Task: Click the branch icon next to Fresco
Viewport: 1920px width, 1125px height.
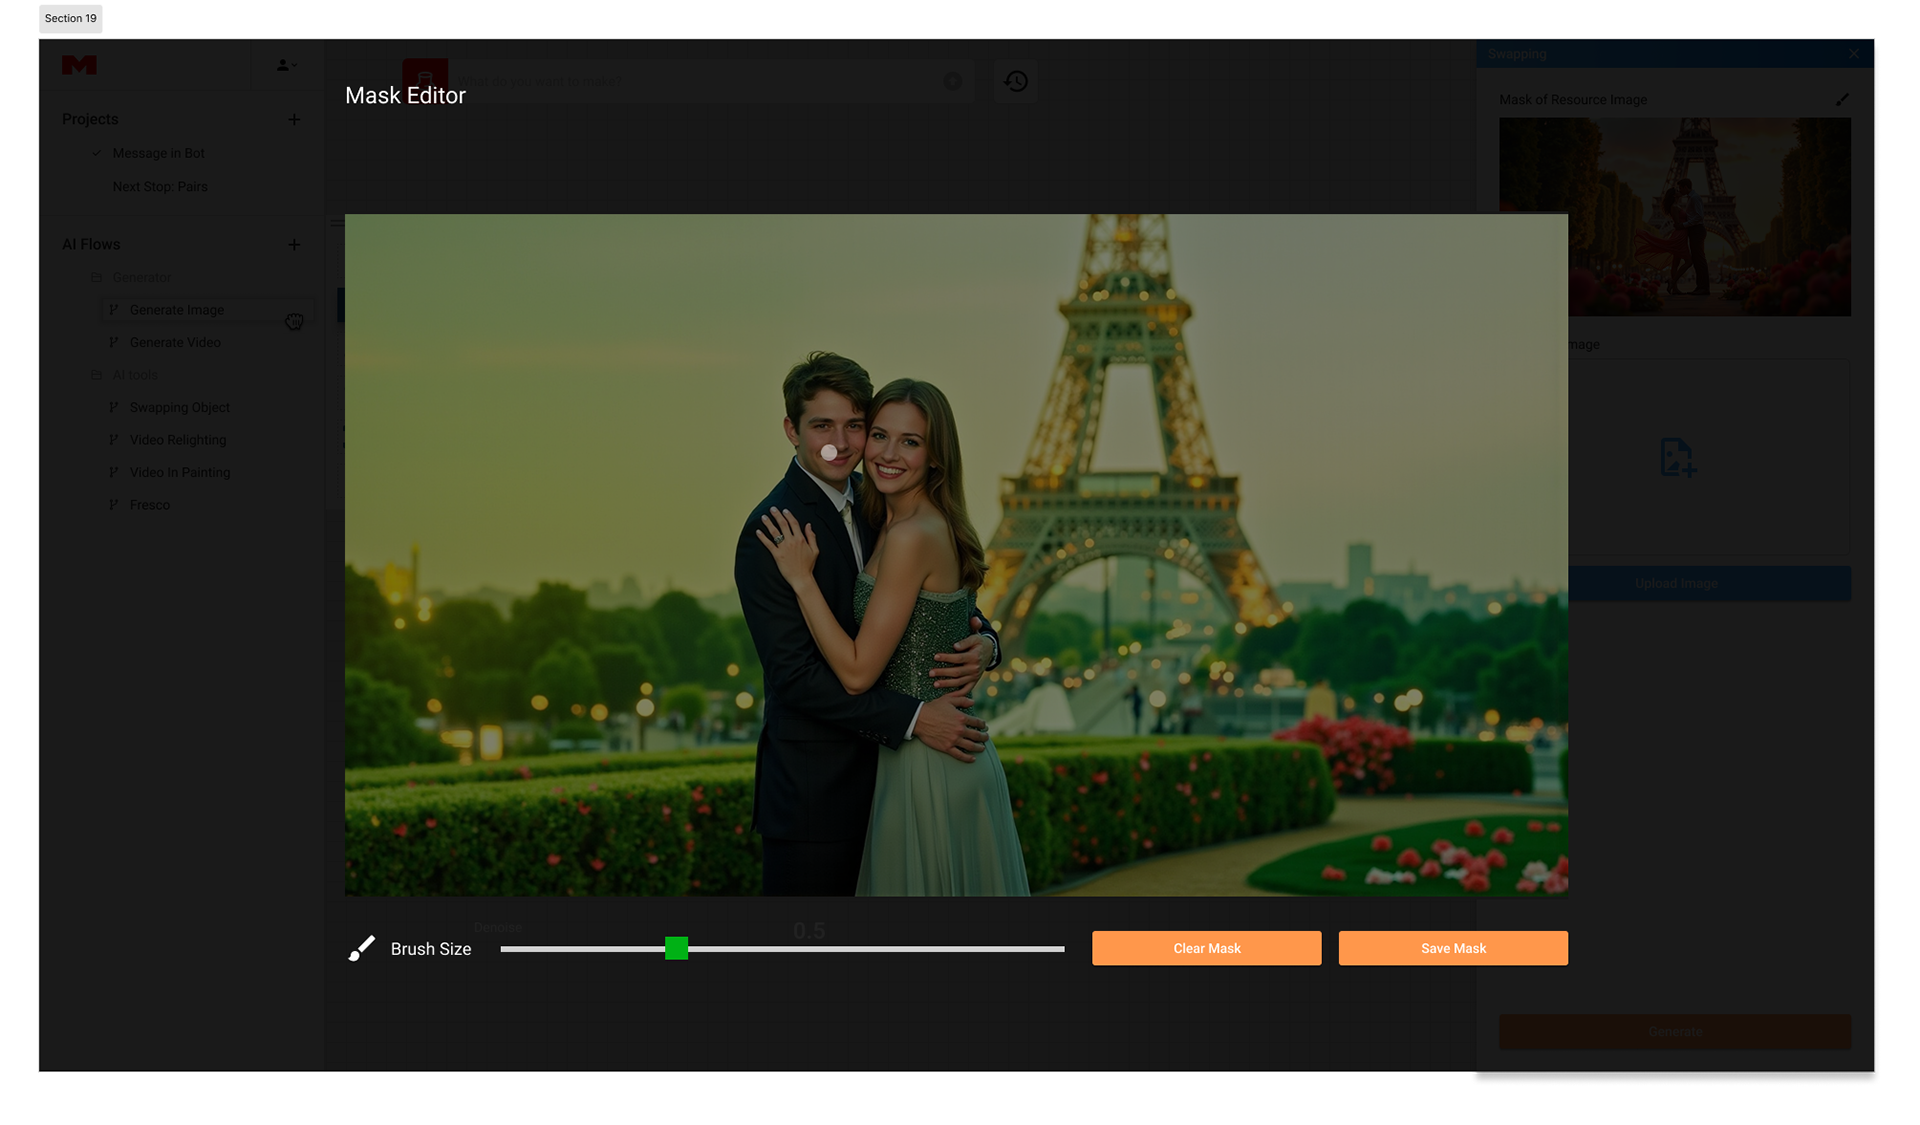Action: click(113, 505)
